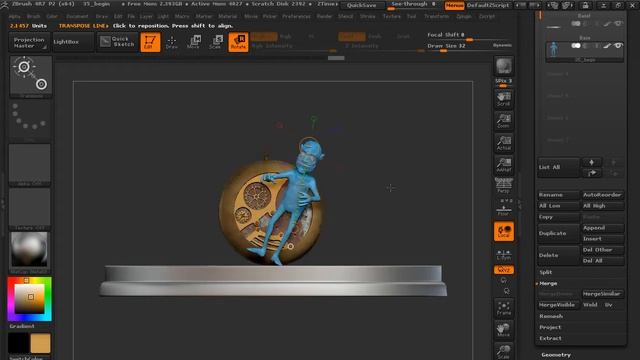The height and width of the screenshot is (360, 640).
Task: Click Insert button
Action: pyautogui.click(x=602, y=239)
